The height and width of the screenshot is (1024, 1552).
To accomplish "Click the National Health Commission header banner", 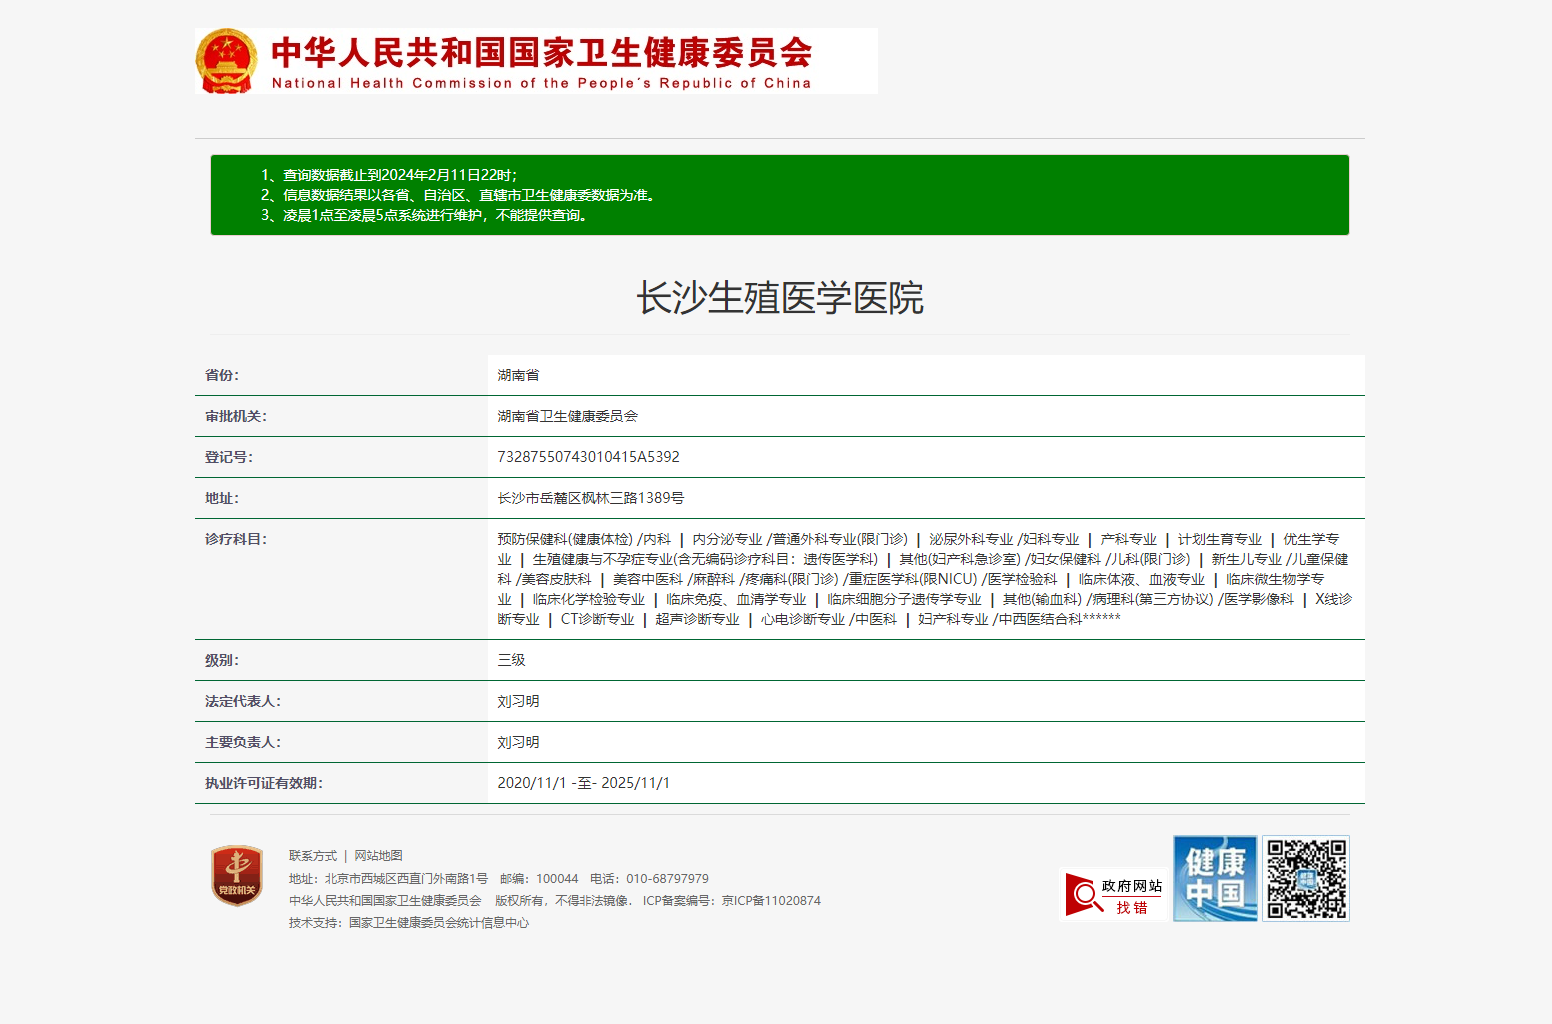I will click(536, 61).
